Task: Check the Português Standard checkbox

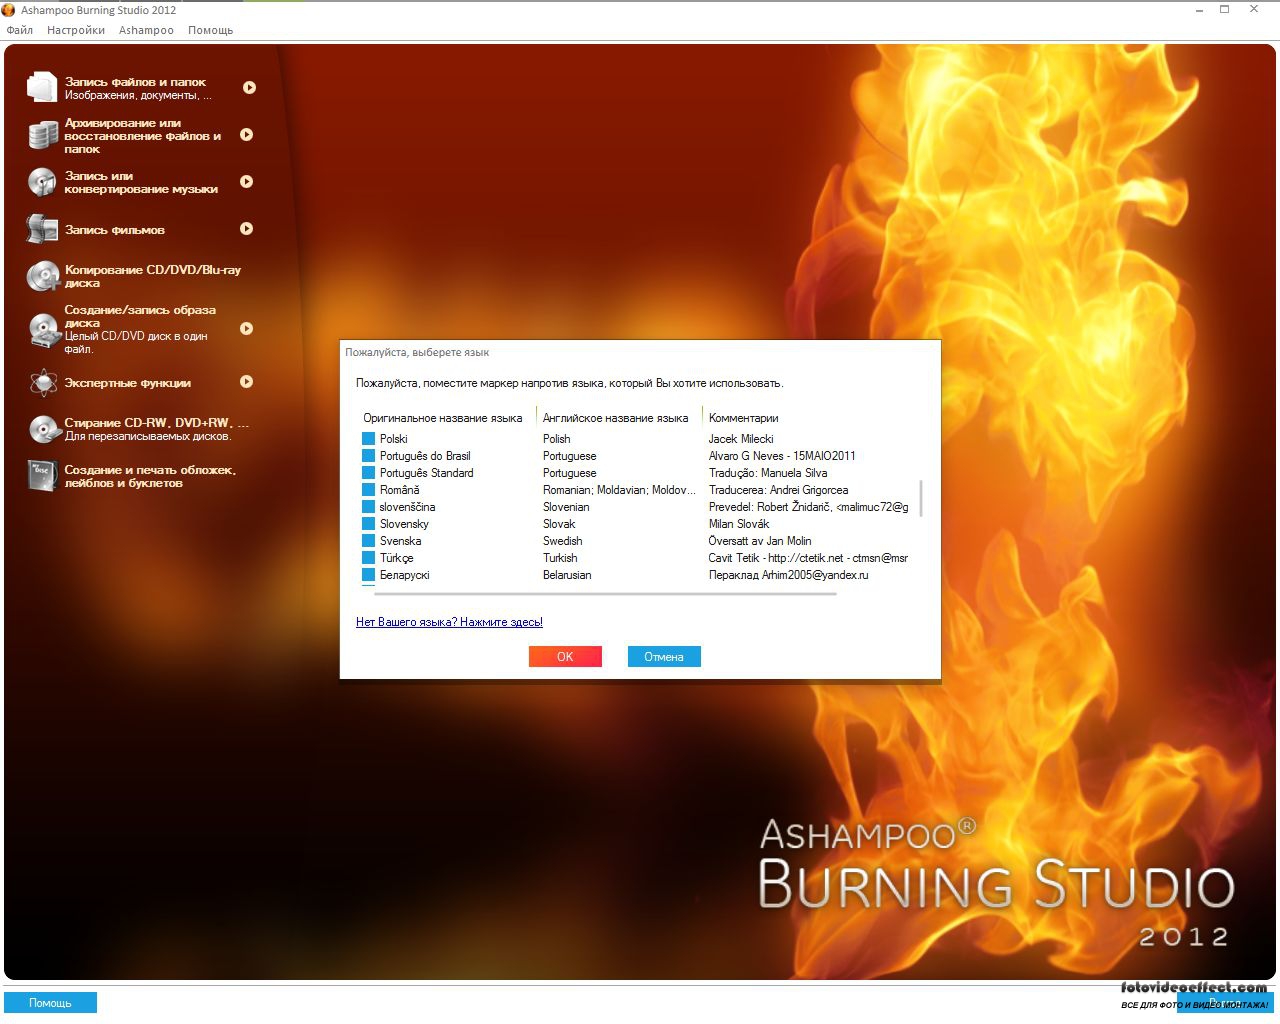Action: (368, 473)
